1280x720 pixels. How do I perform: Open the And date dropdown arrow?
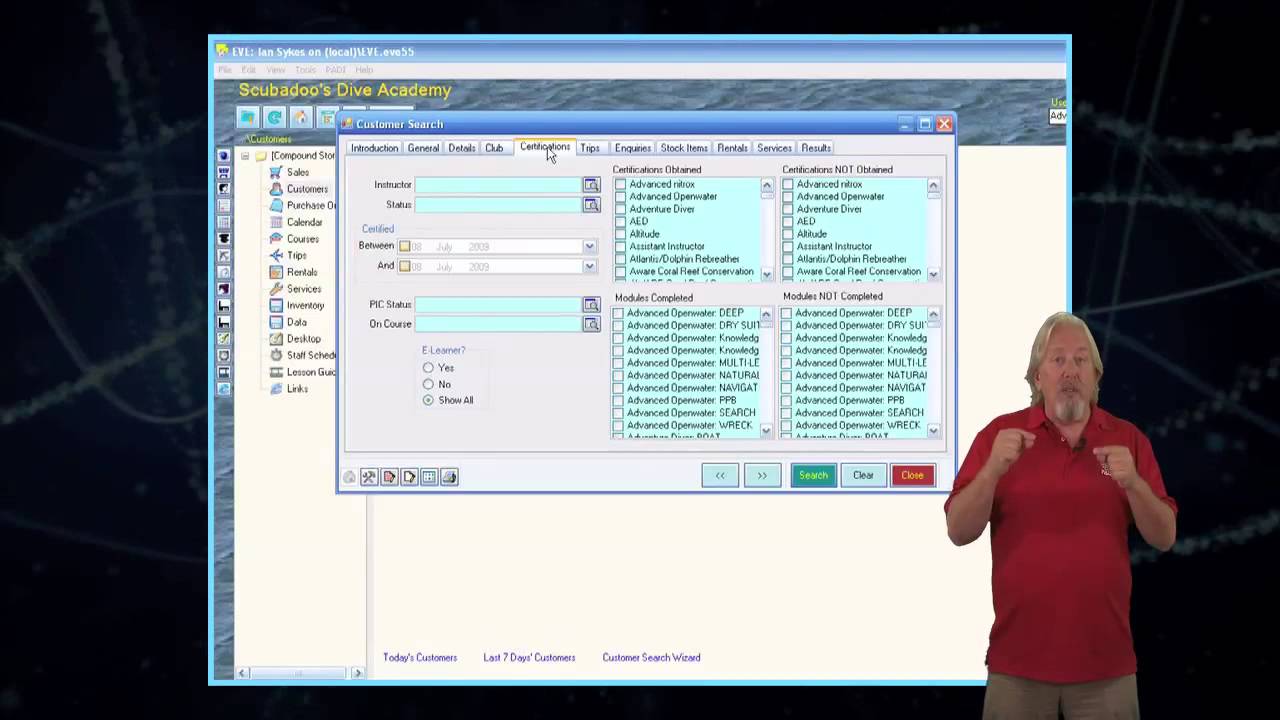(589, 266)
